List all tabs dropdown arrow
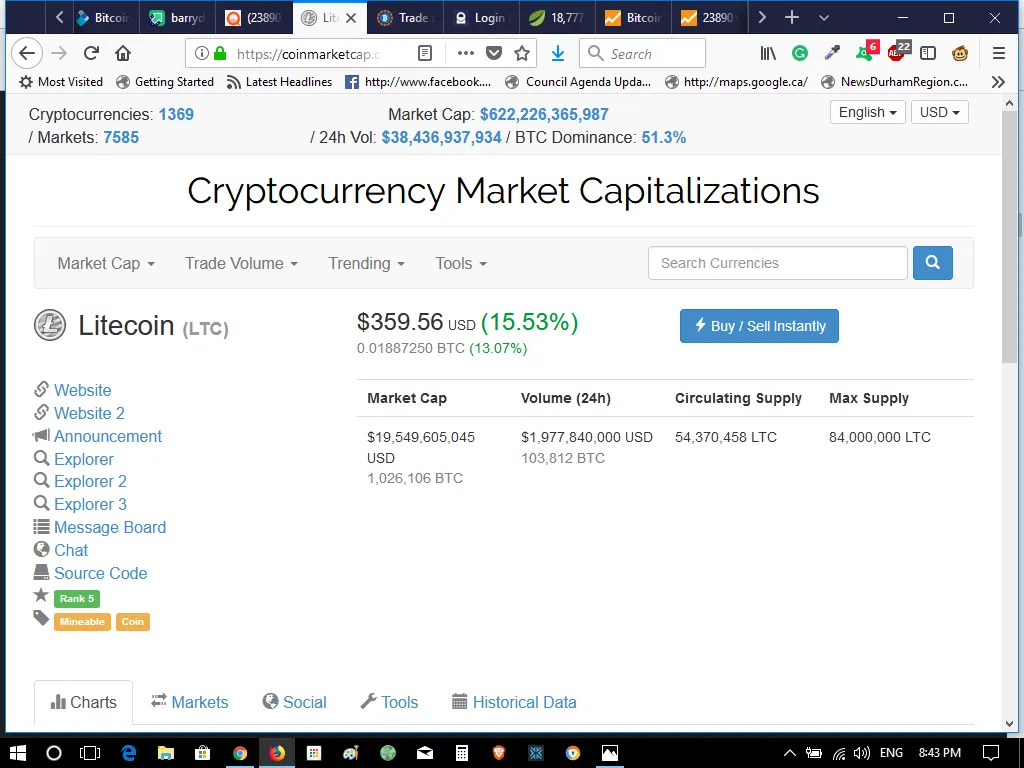Viewport: 1024px width, 768px height. (824, 18)
